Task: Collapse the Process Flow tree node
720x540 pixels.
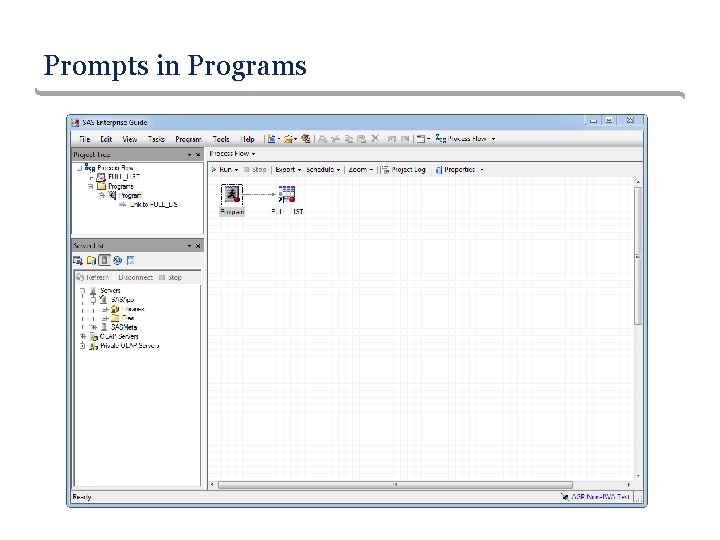Action: 79,169
